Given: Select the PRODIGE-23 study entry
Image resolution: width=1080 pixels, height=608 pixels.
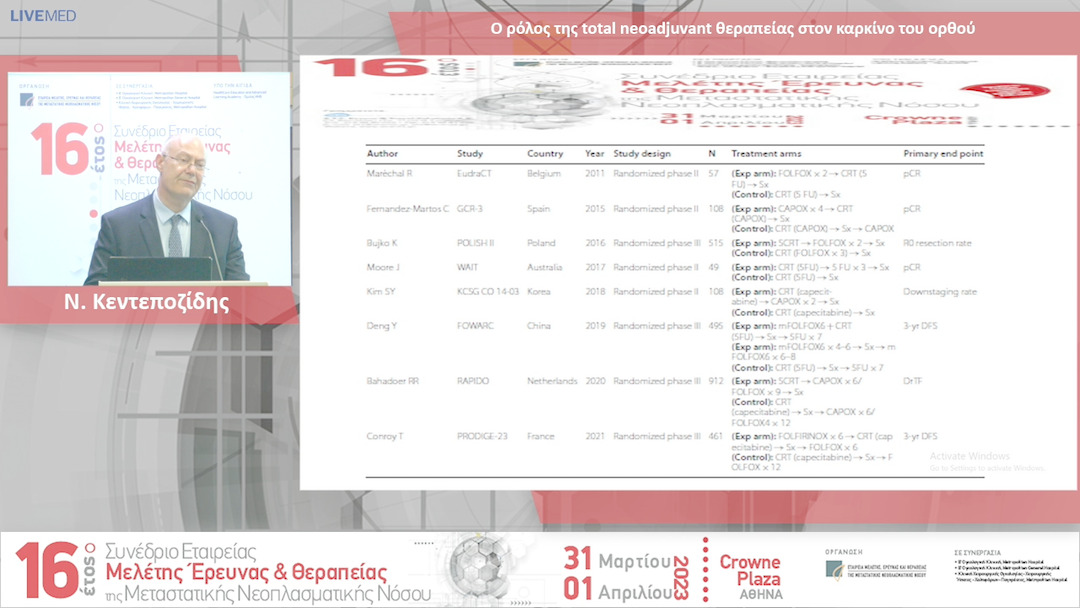Looking at the screenshot, I should pyautogui.click(x=484, y=436).
